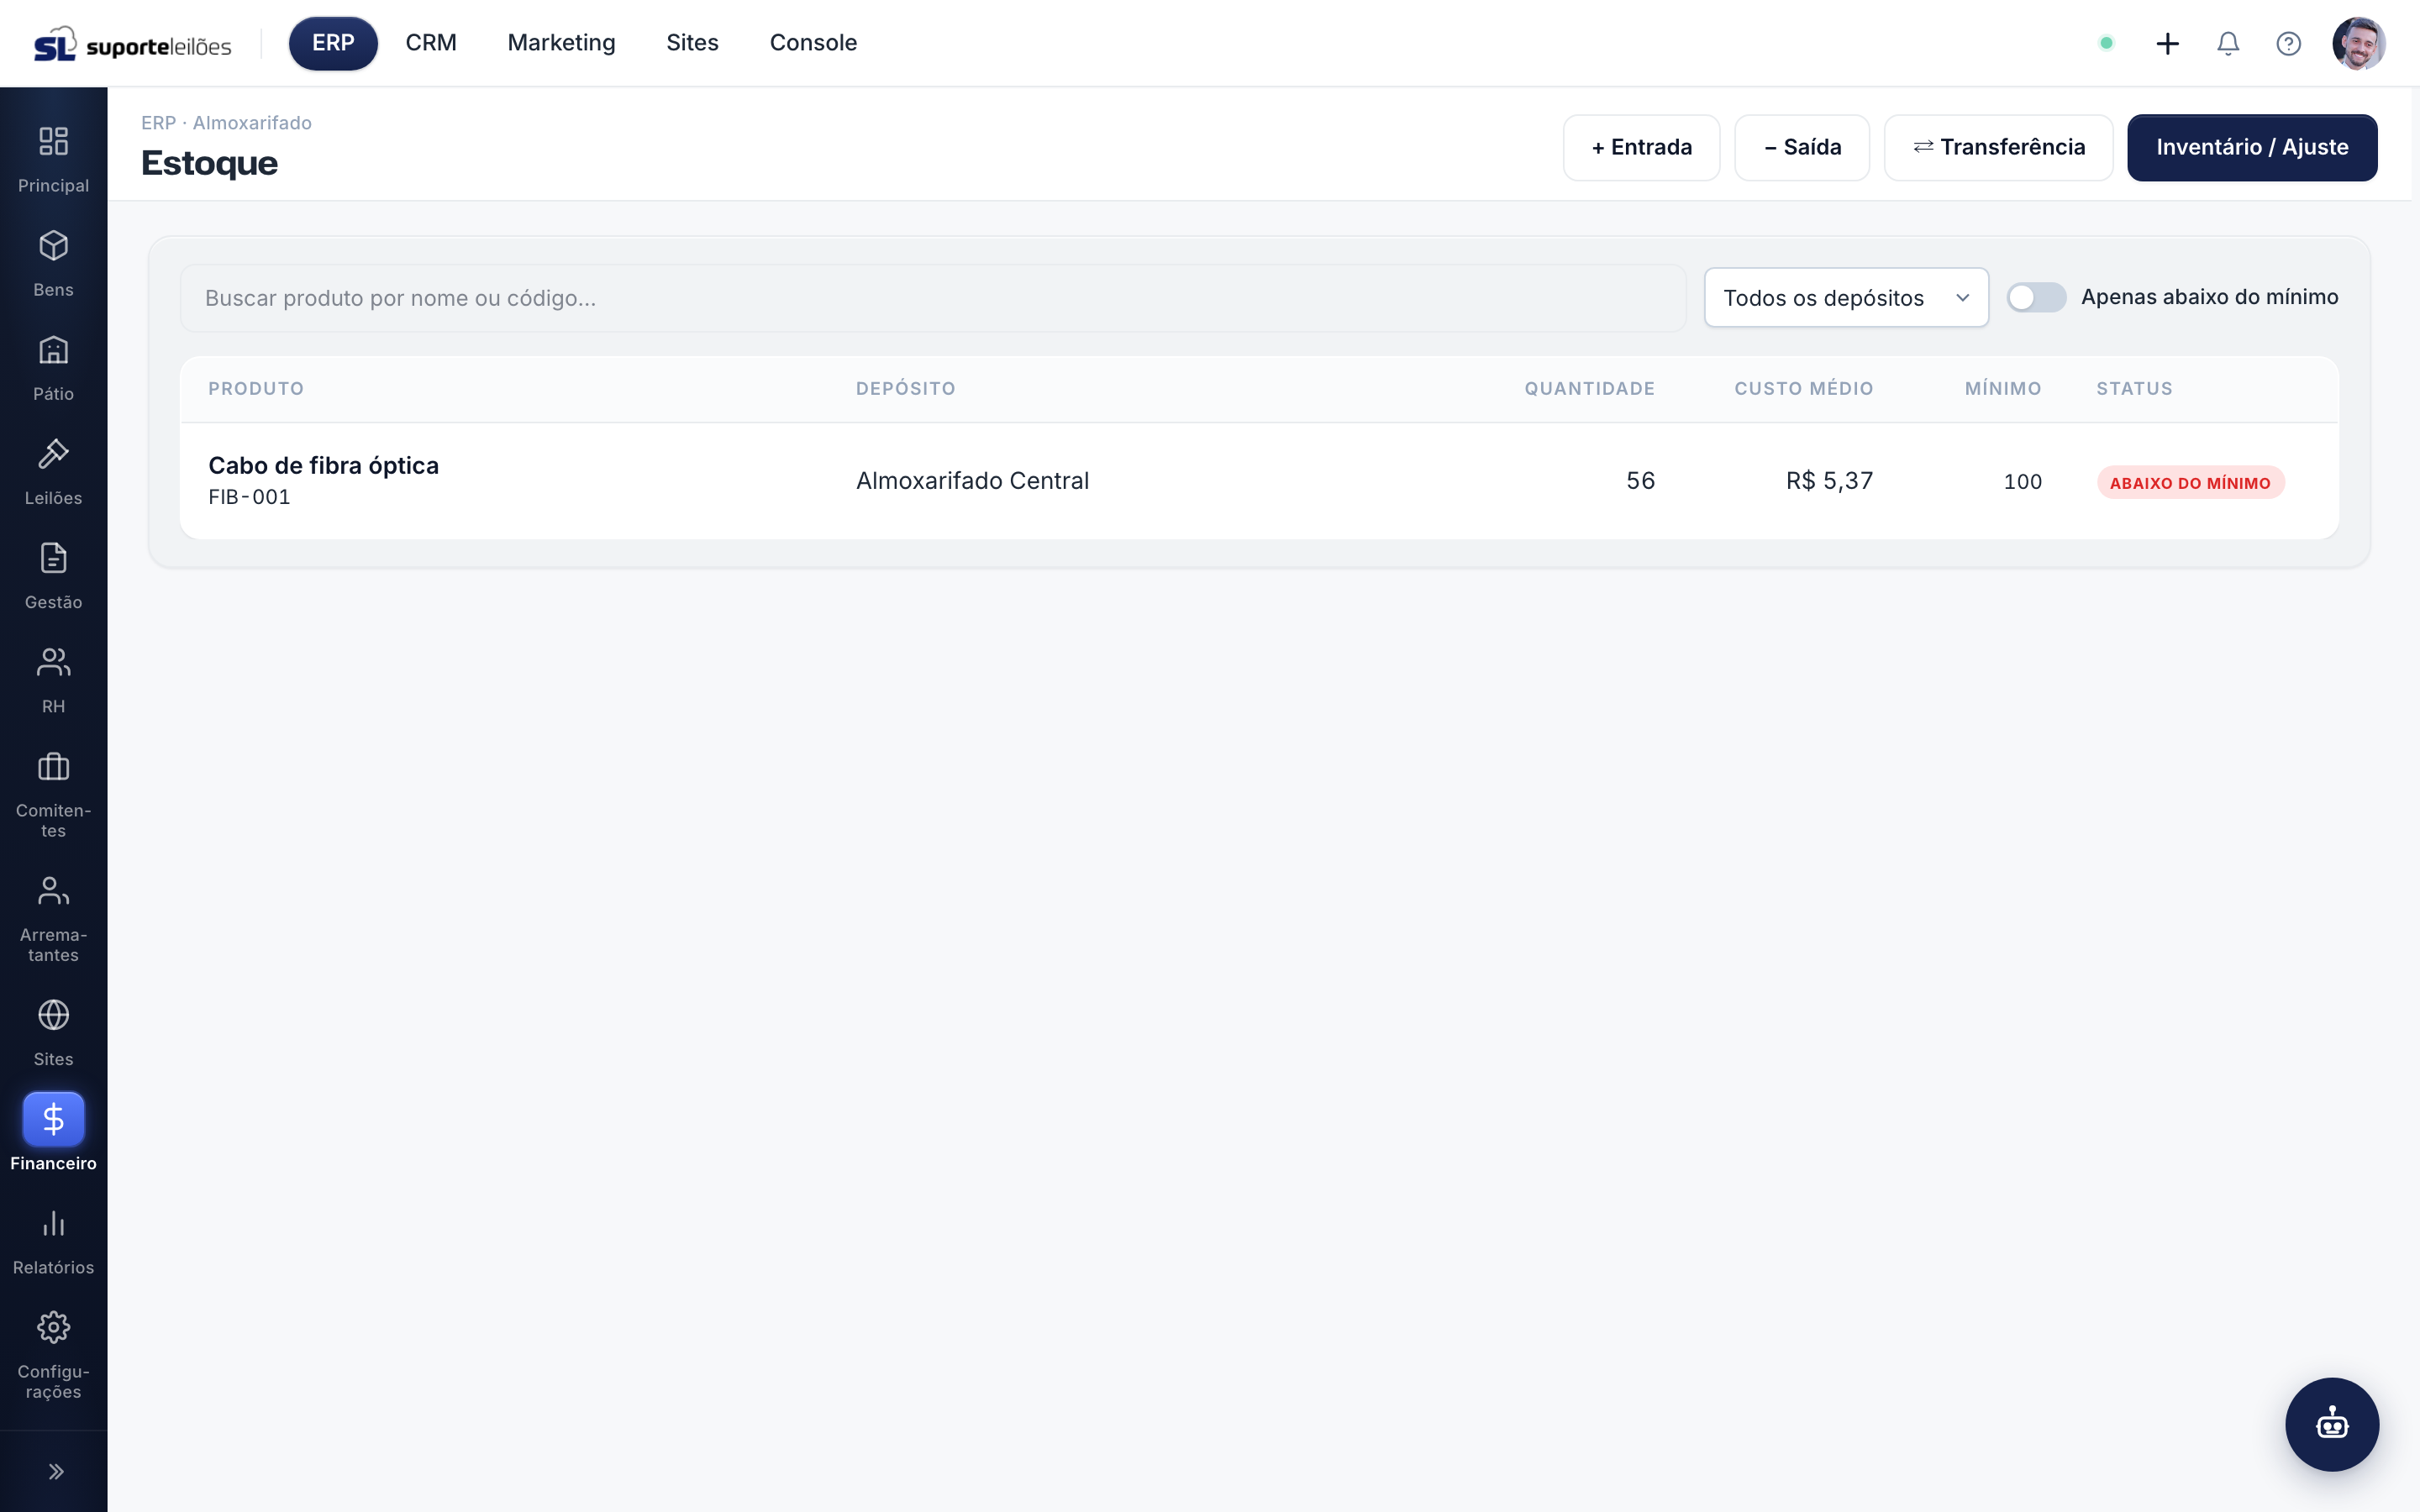Click the CUSTO MÉDIO column header

pyautogui.click(x=1803, y=388)
